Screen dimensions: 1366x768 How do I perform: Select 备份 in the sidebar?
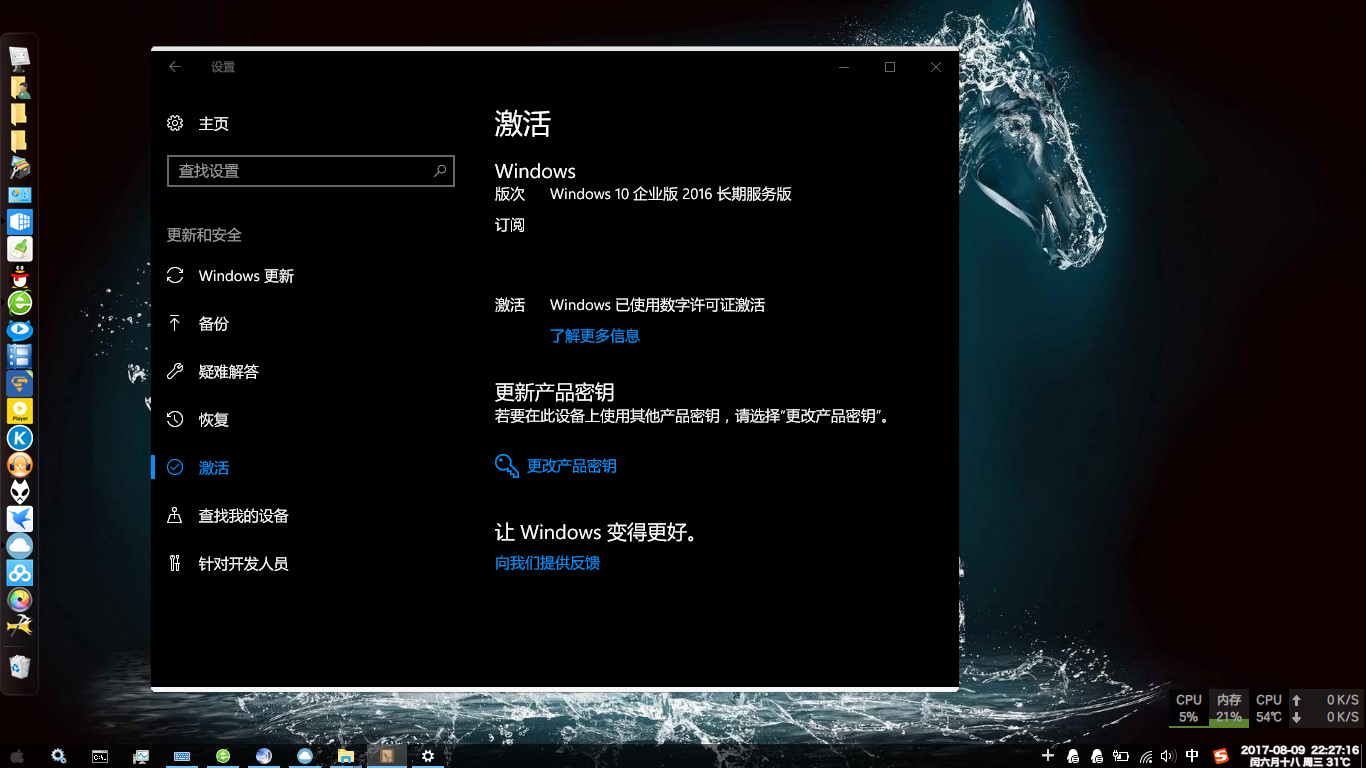tap(198, 324)
